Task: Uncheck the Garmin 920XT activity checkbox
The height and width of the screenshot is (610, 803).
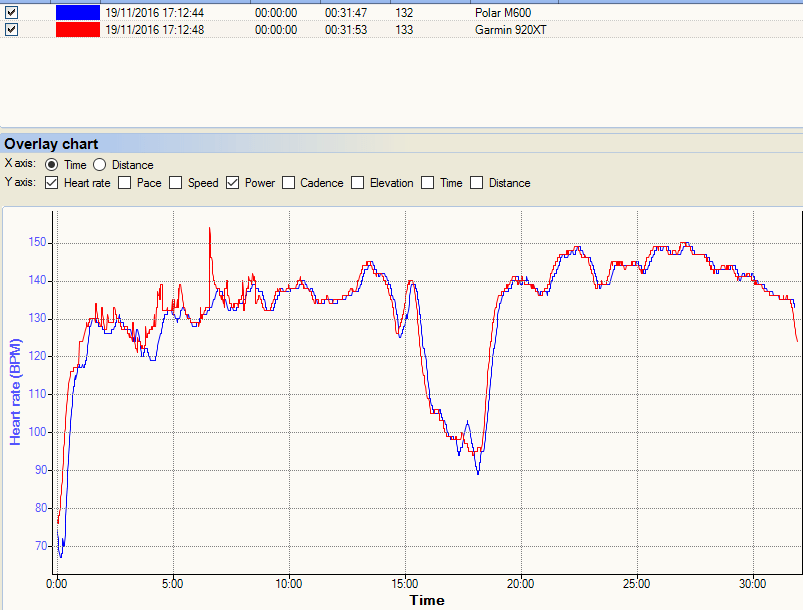Action: tap(11, 29)
